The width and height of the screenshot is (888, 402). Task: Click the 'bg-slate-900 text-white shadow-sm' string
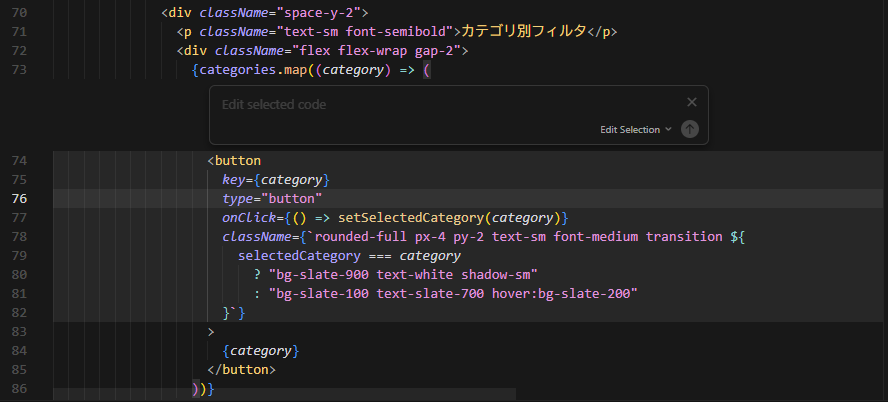click(x=403, y=275)
